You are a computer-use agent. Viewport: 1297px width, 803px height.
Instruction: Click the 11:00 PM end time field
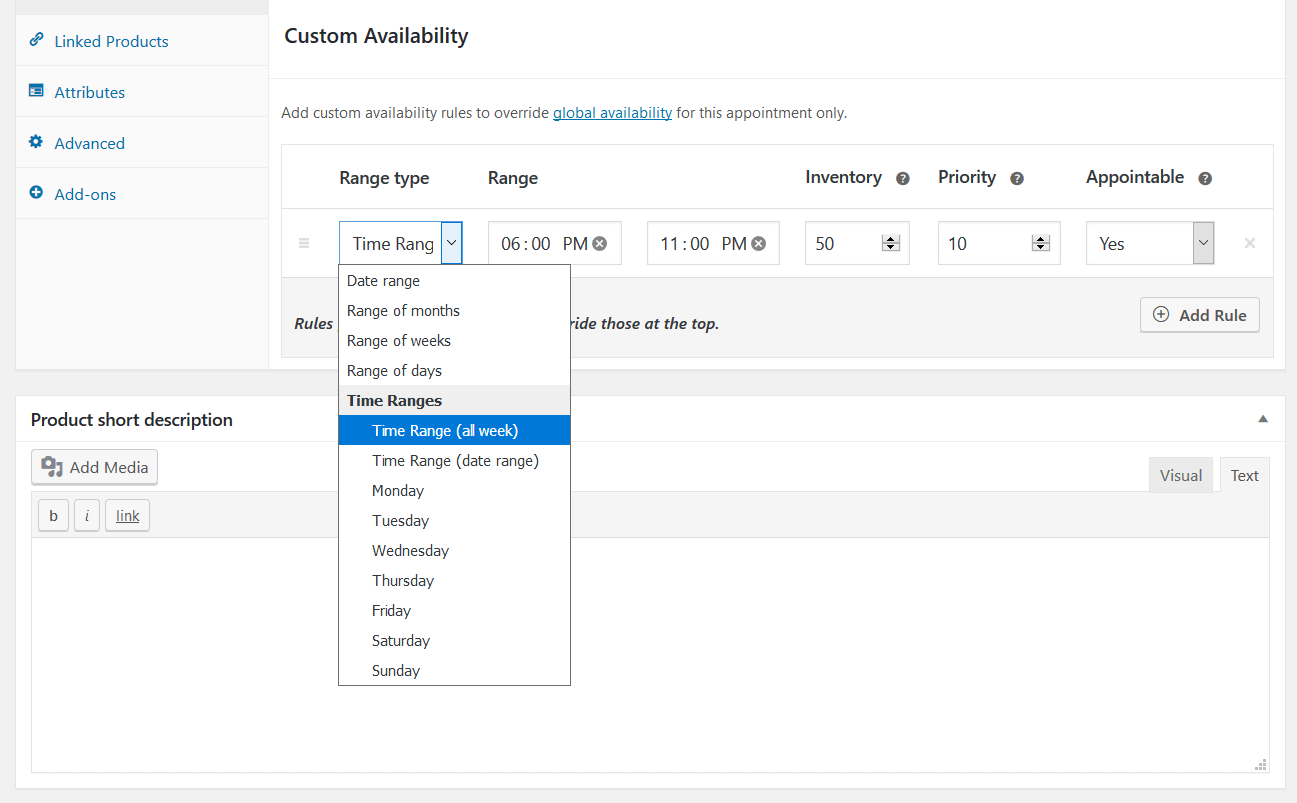click(713, 243)
